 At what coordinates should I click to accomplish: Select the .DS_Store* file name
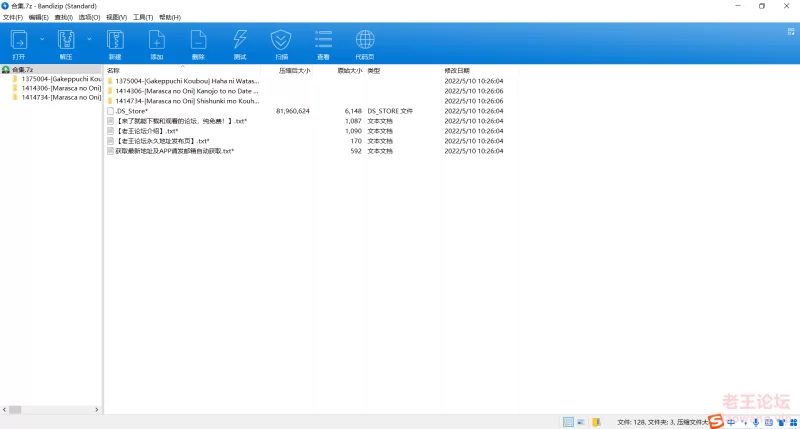point(132,111)
